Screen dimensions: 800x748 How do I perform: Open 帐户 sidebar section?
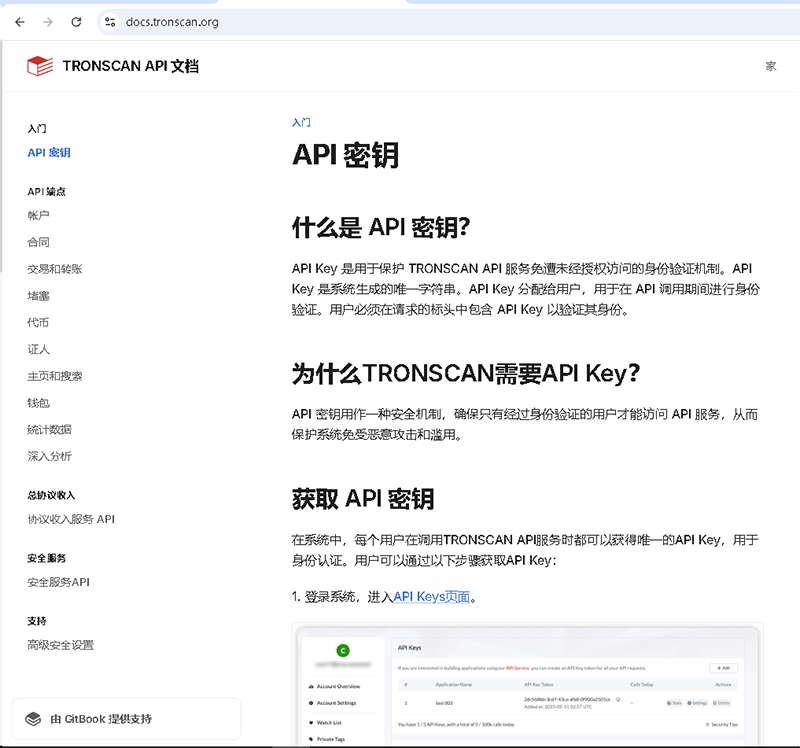tap(39, 215)
